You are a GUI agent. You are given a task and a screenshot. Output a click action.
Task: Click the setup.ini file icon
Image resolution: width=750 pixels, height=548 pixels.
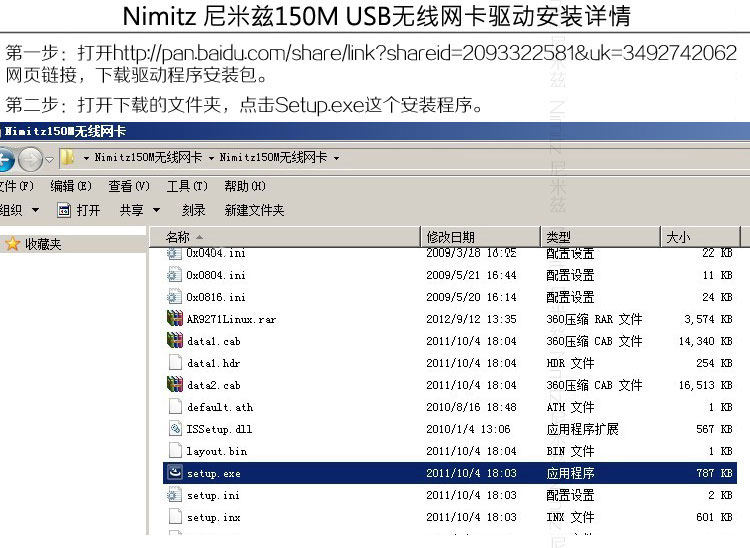coord(174,495)
